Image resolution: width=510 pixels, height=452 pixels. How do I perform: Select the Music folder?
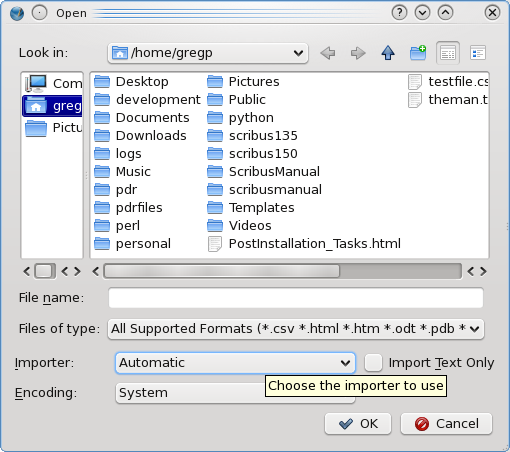pyautogui.click(x=122, y=172)
